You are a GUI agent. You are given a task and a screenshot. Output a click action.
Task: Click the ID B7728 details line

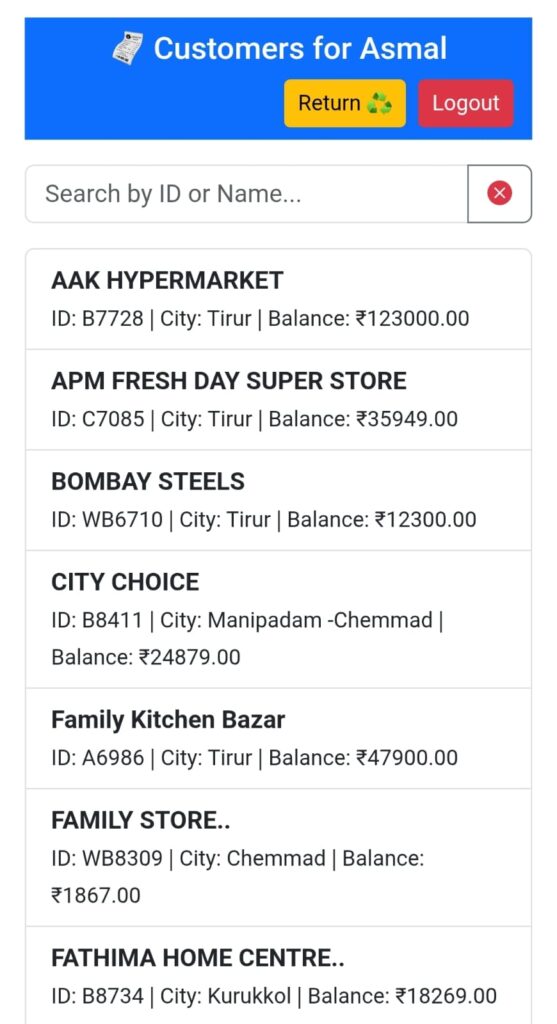260,319
